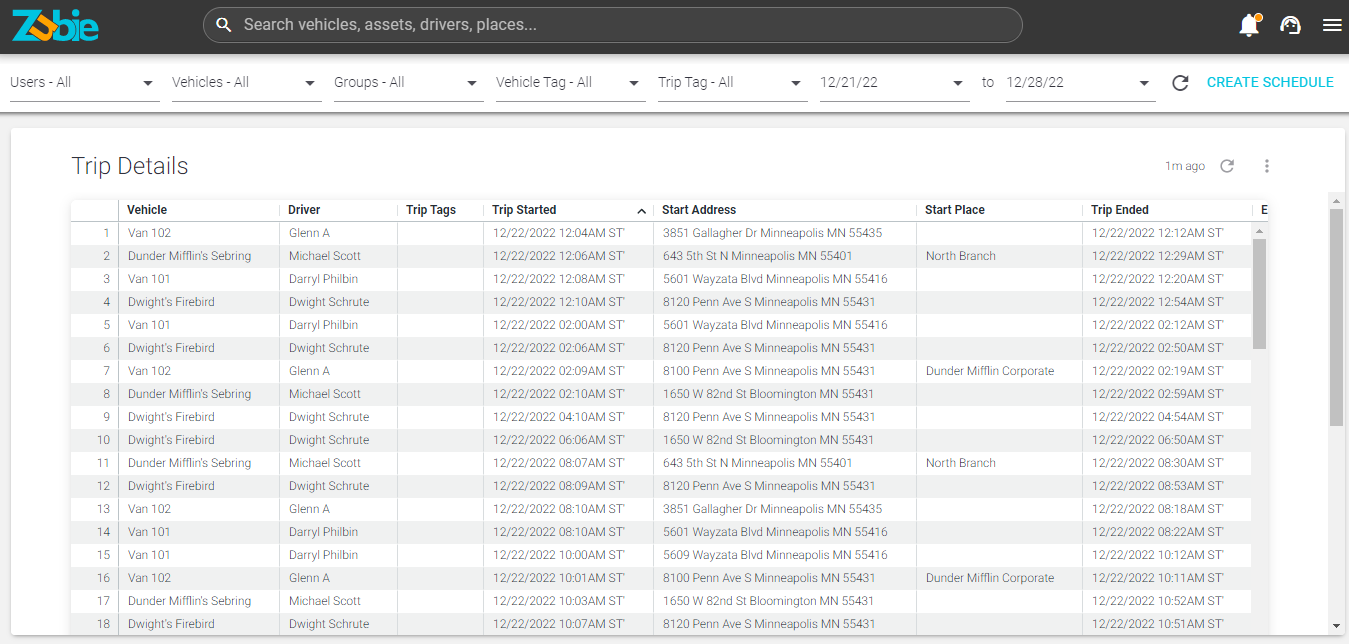The image size is (1349, 644).
Task: Click trip start 12/22/2022 02:09AM cell
Action: click(x=559, y=371)
